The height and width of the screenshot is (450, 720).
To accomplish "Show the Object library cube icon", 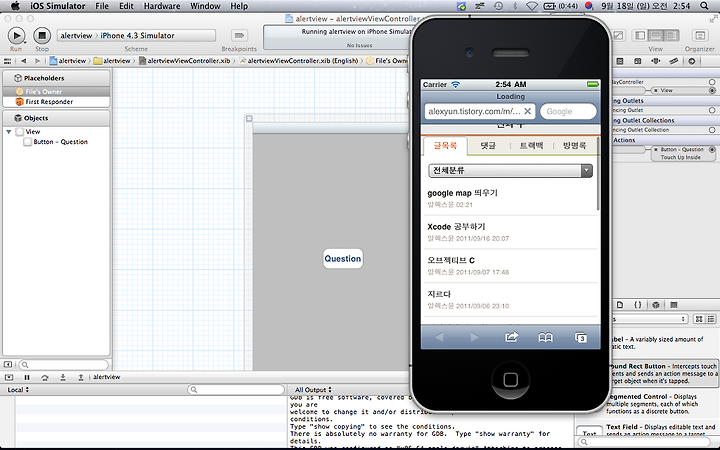I will tap(656, 305).
